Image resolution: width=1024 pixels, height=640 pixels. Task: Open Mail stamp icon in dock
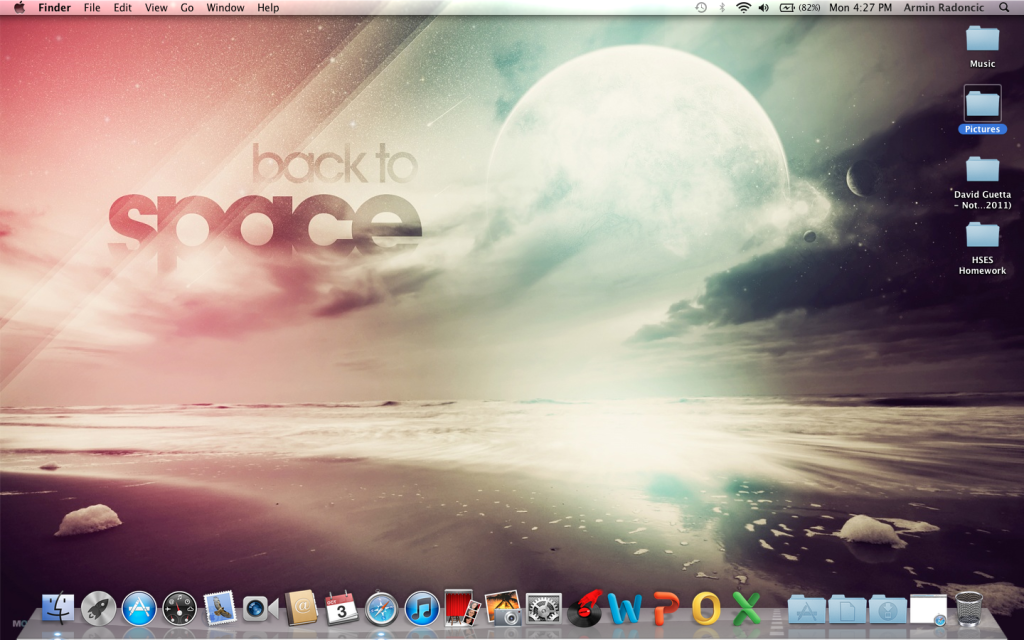pos(219,609)
